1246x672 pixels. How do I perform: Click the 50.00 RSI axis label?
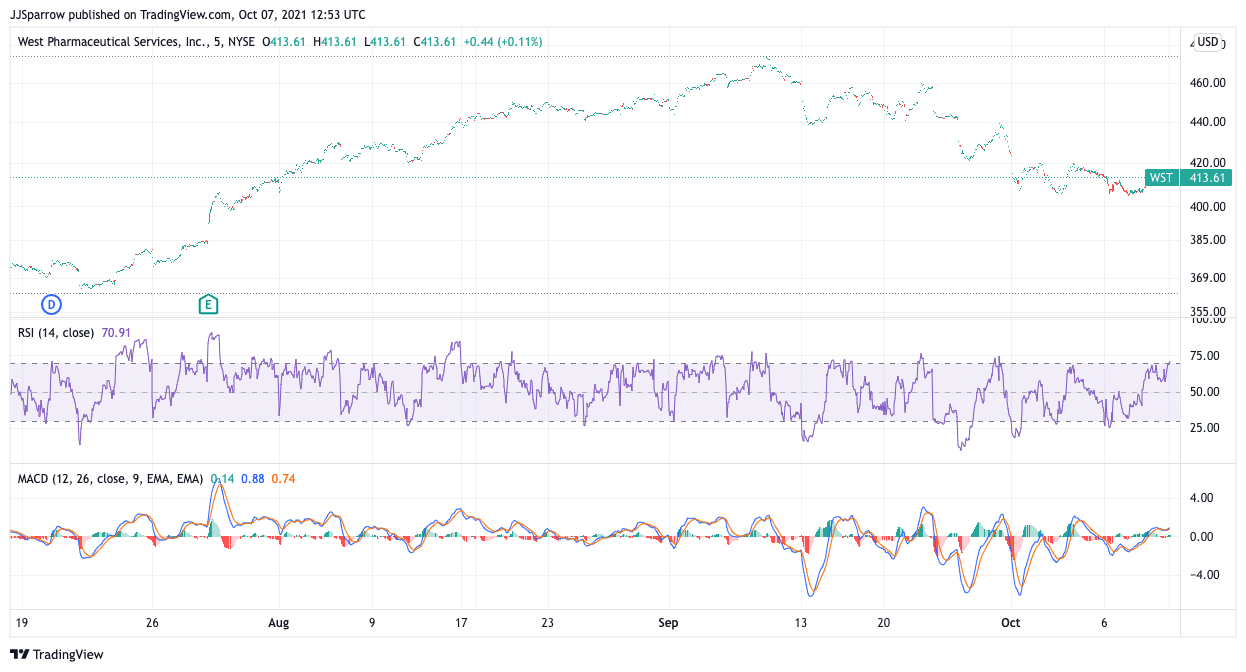tap(1206, 392)
